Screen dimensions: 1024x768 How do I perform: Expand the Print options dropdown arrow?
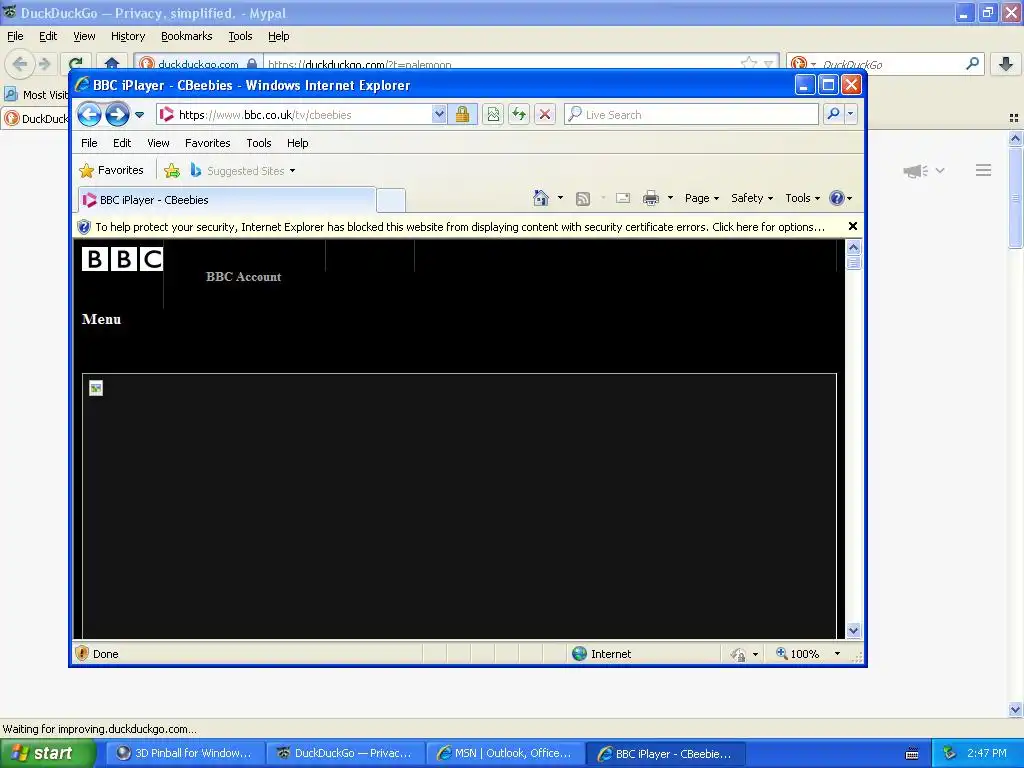pos(670,198)
